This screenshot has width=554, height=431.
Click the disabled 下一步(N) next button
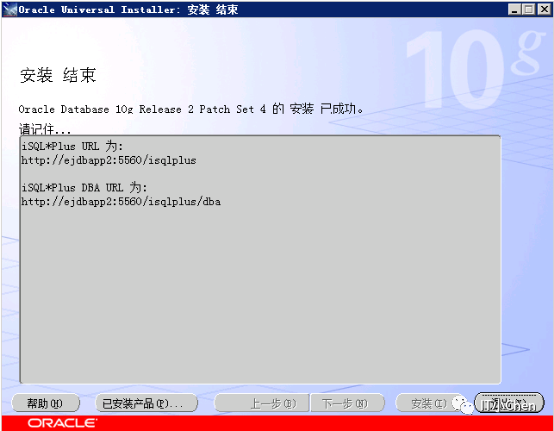click(347, 403)
